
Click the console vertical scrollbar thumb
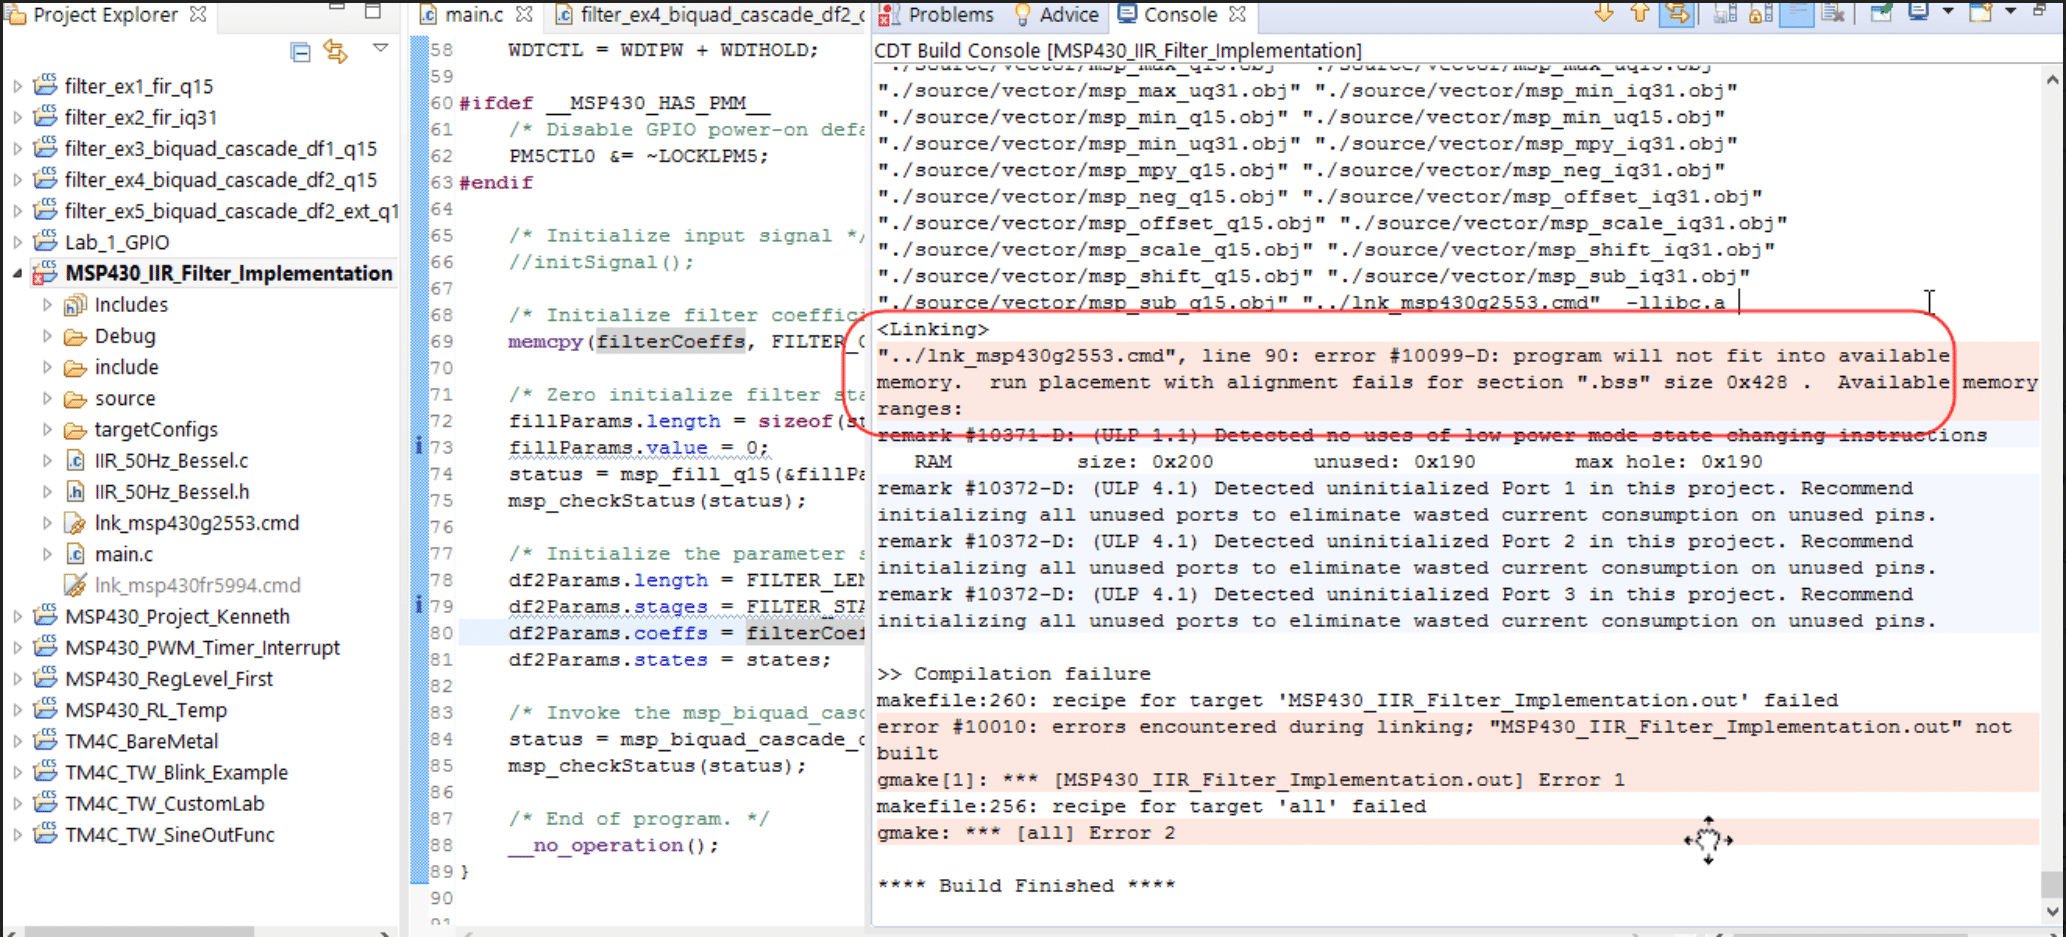click(x=2052, y=884)
